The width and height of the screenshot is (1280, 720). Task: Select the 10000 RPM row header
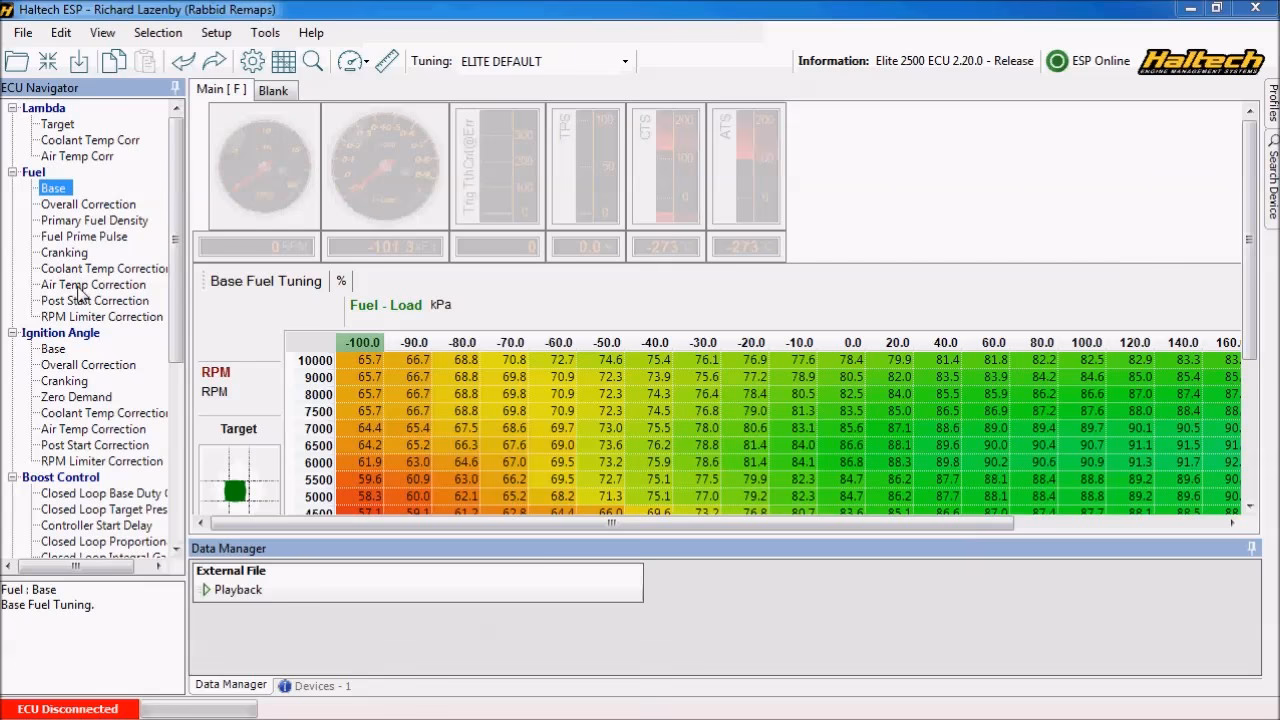point(315,360)
